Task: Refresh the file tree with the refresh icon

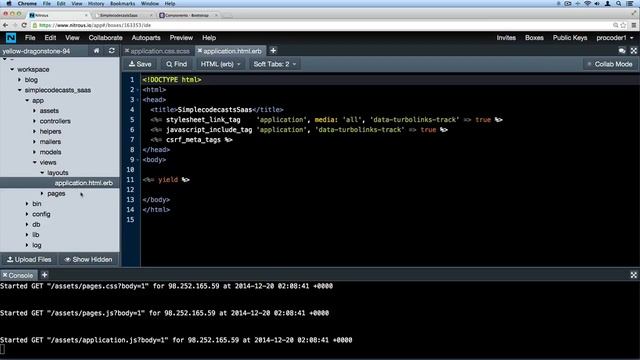Action: tap(111, 51)
